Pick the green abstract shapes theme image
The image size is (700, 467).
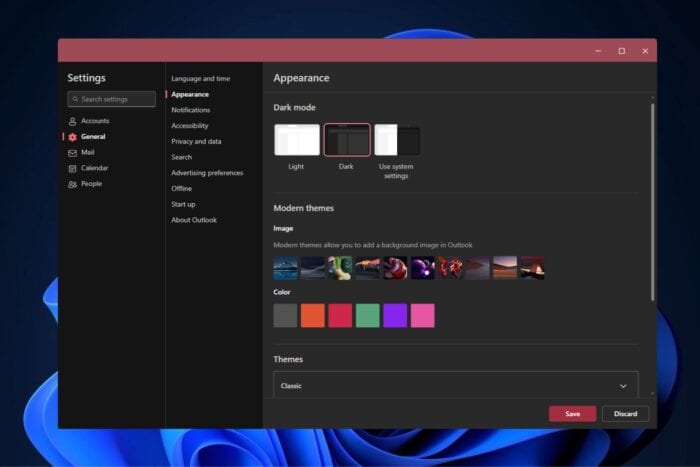coord(340,268)
